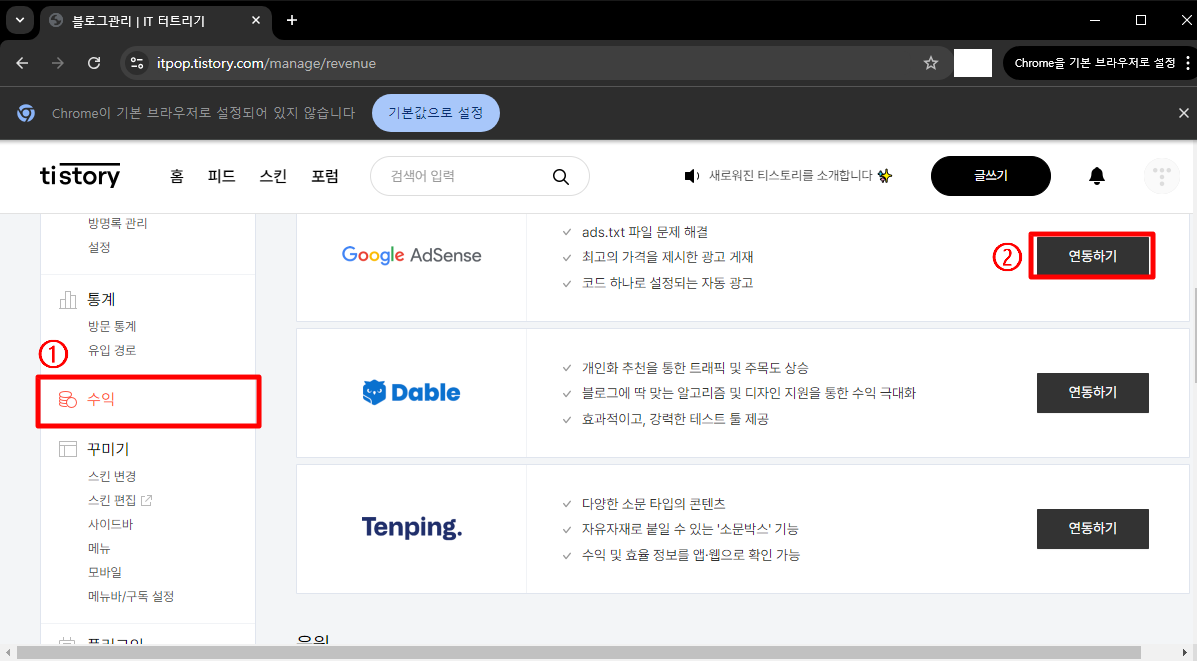Open the profile avatar menu
Image resolution: width=1197 pixels, height=661 pixels.
[x=1162, y=176]
